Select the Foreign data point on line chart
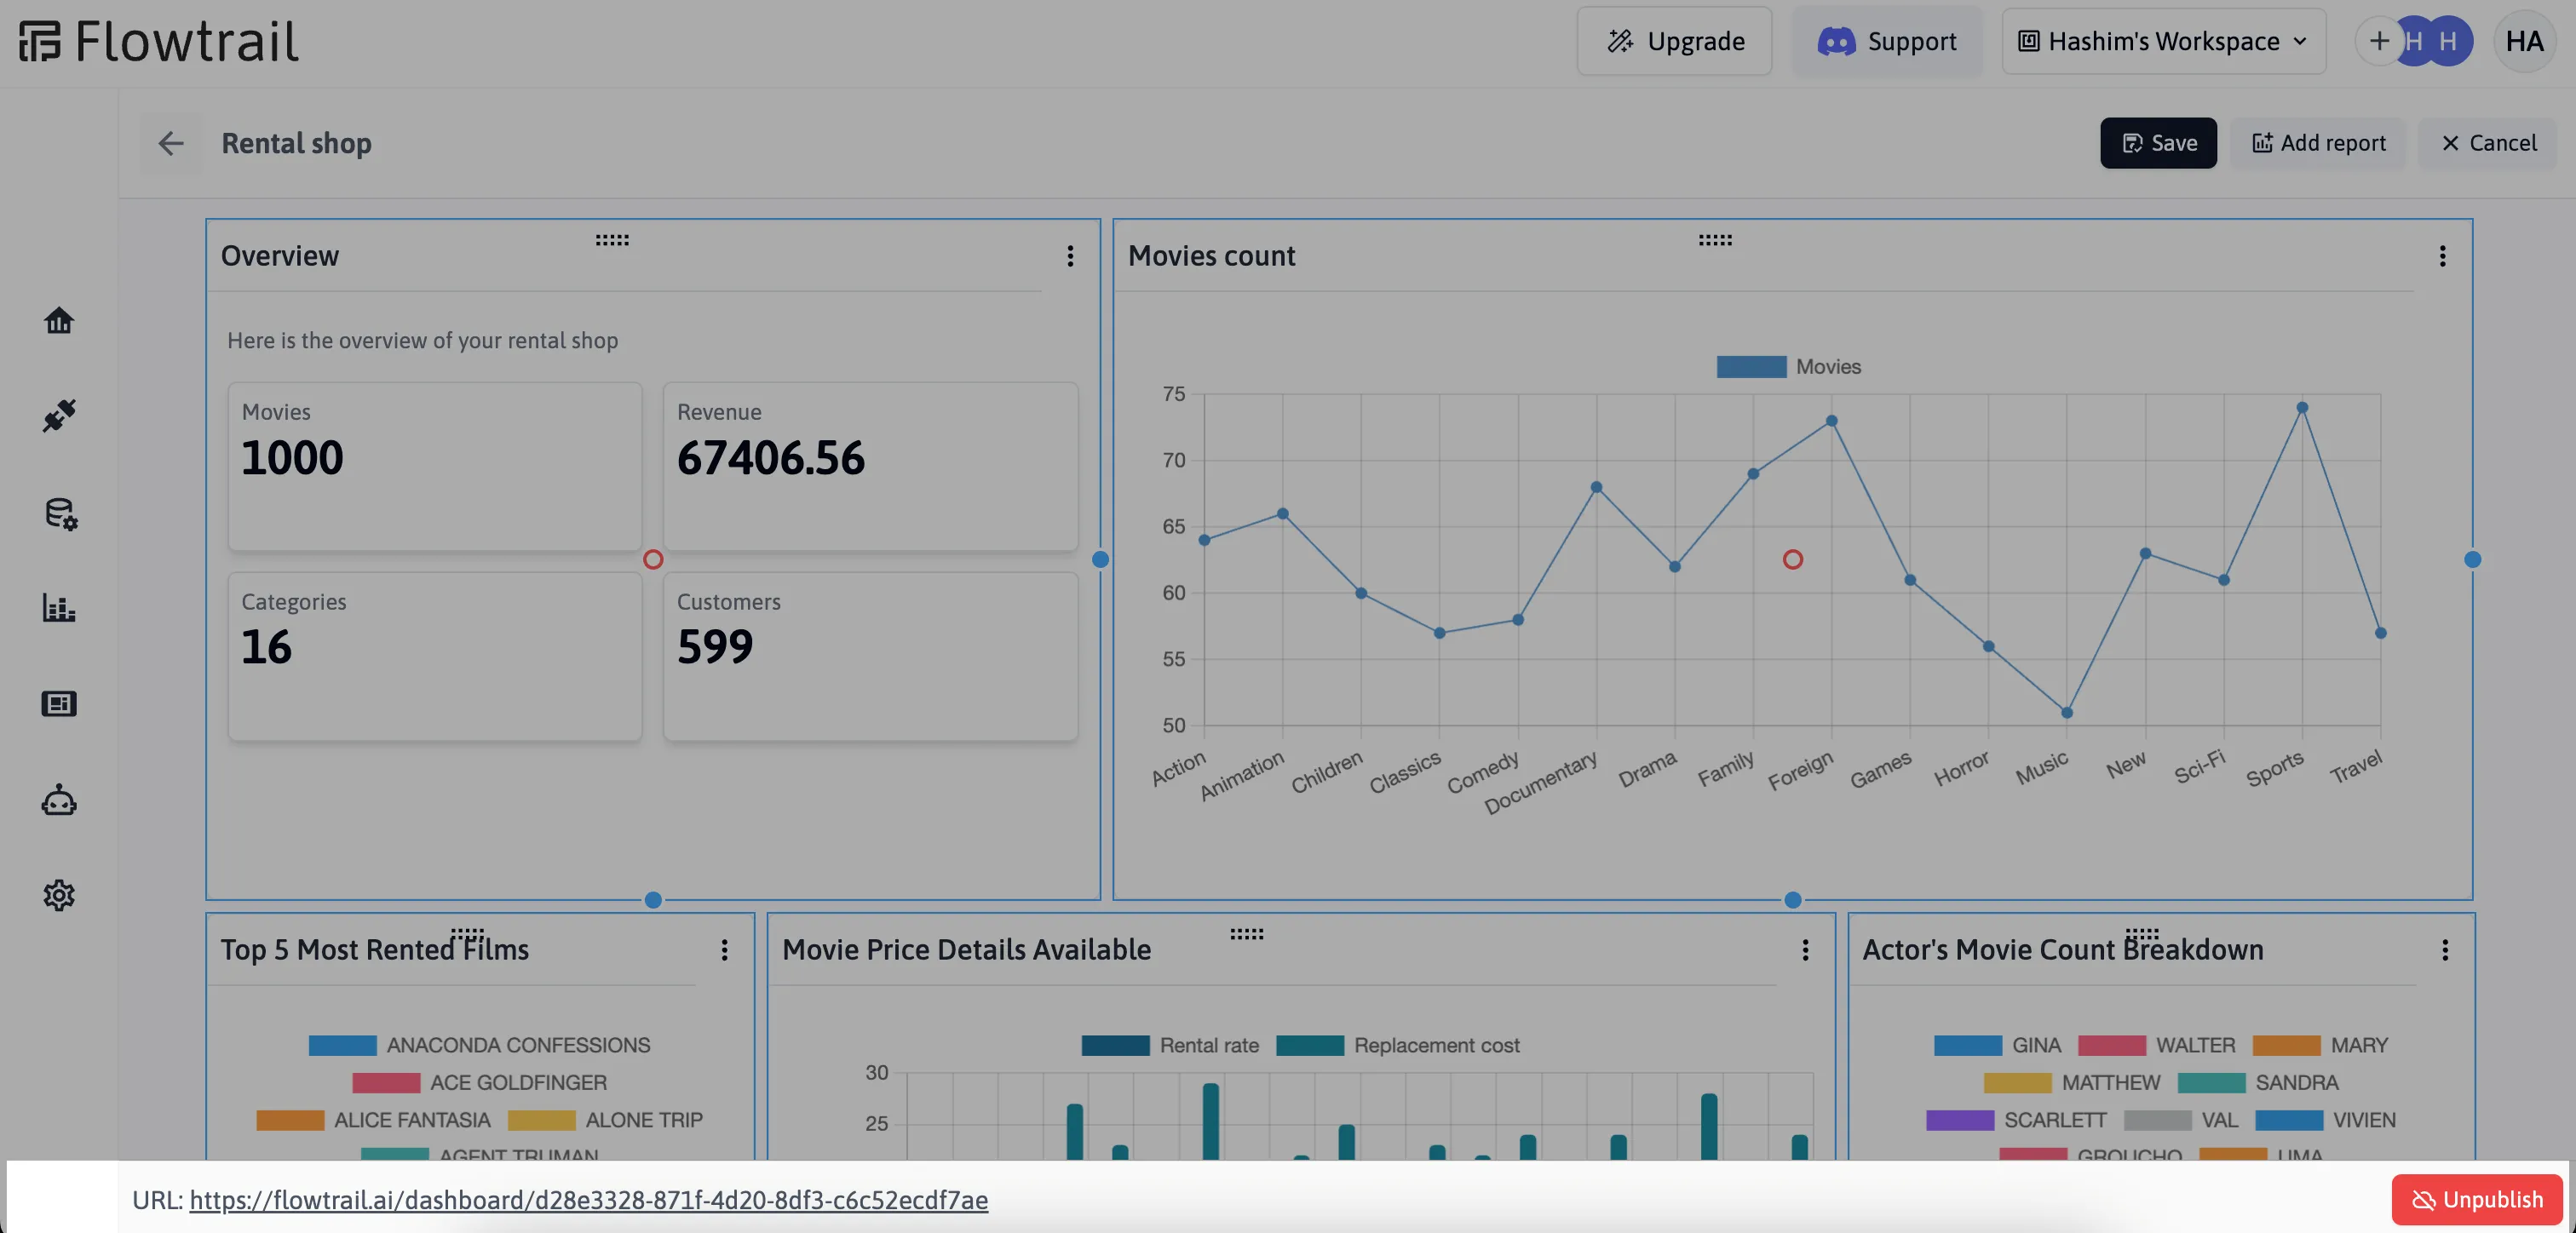Screen dimensions: 2576x1233 point(1831,420)
